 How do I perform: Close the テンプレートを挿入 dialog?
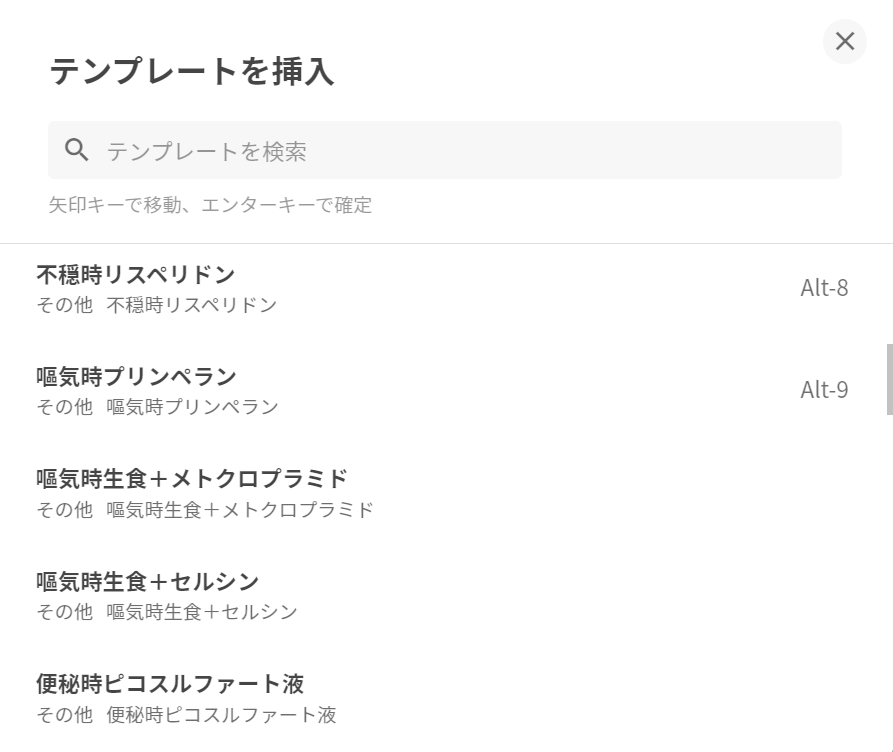point(844,41)
